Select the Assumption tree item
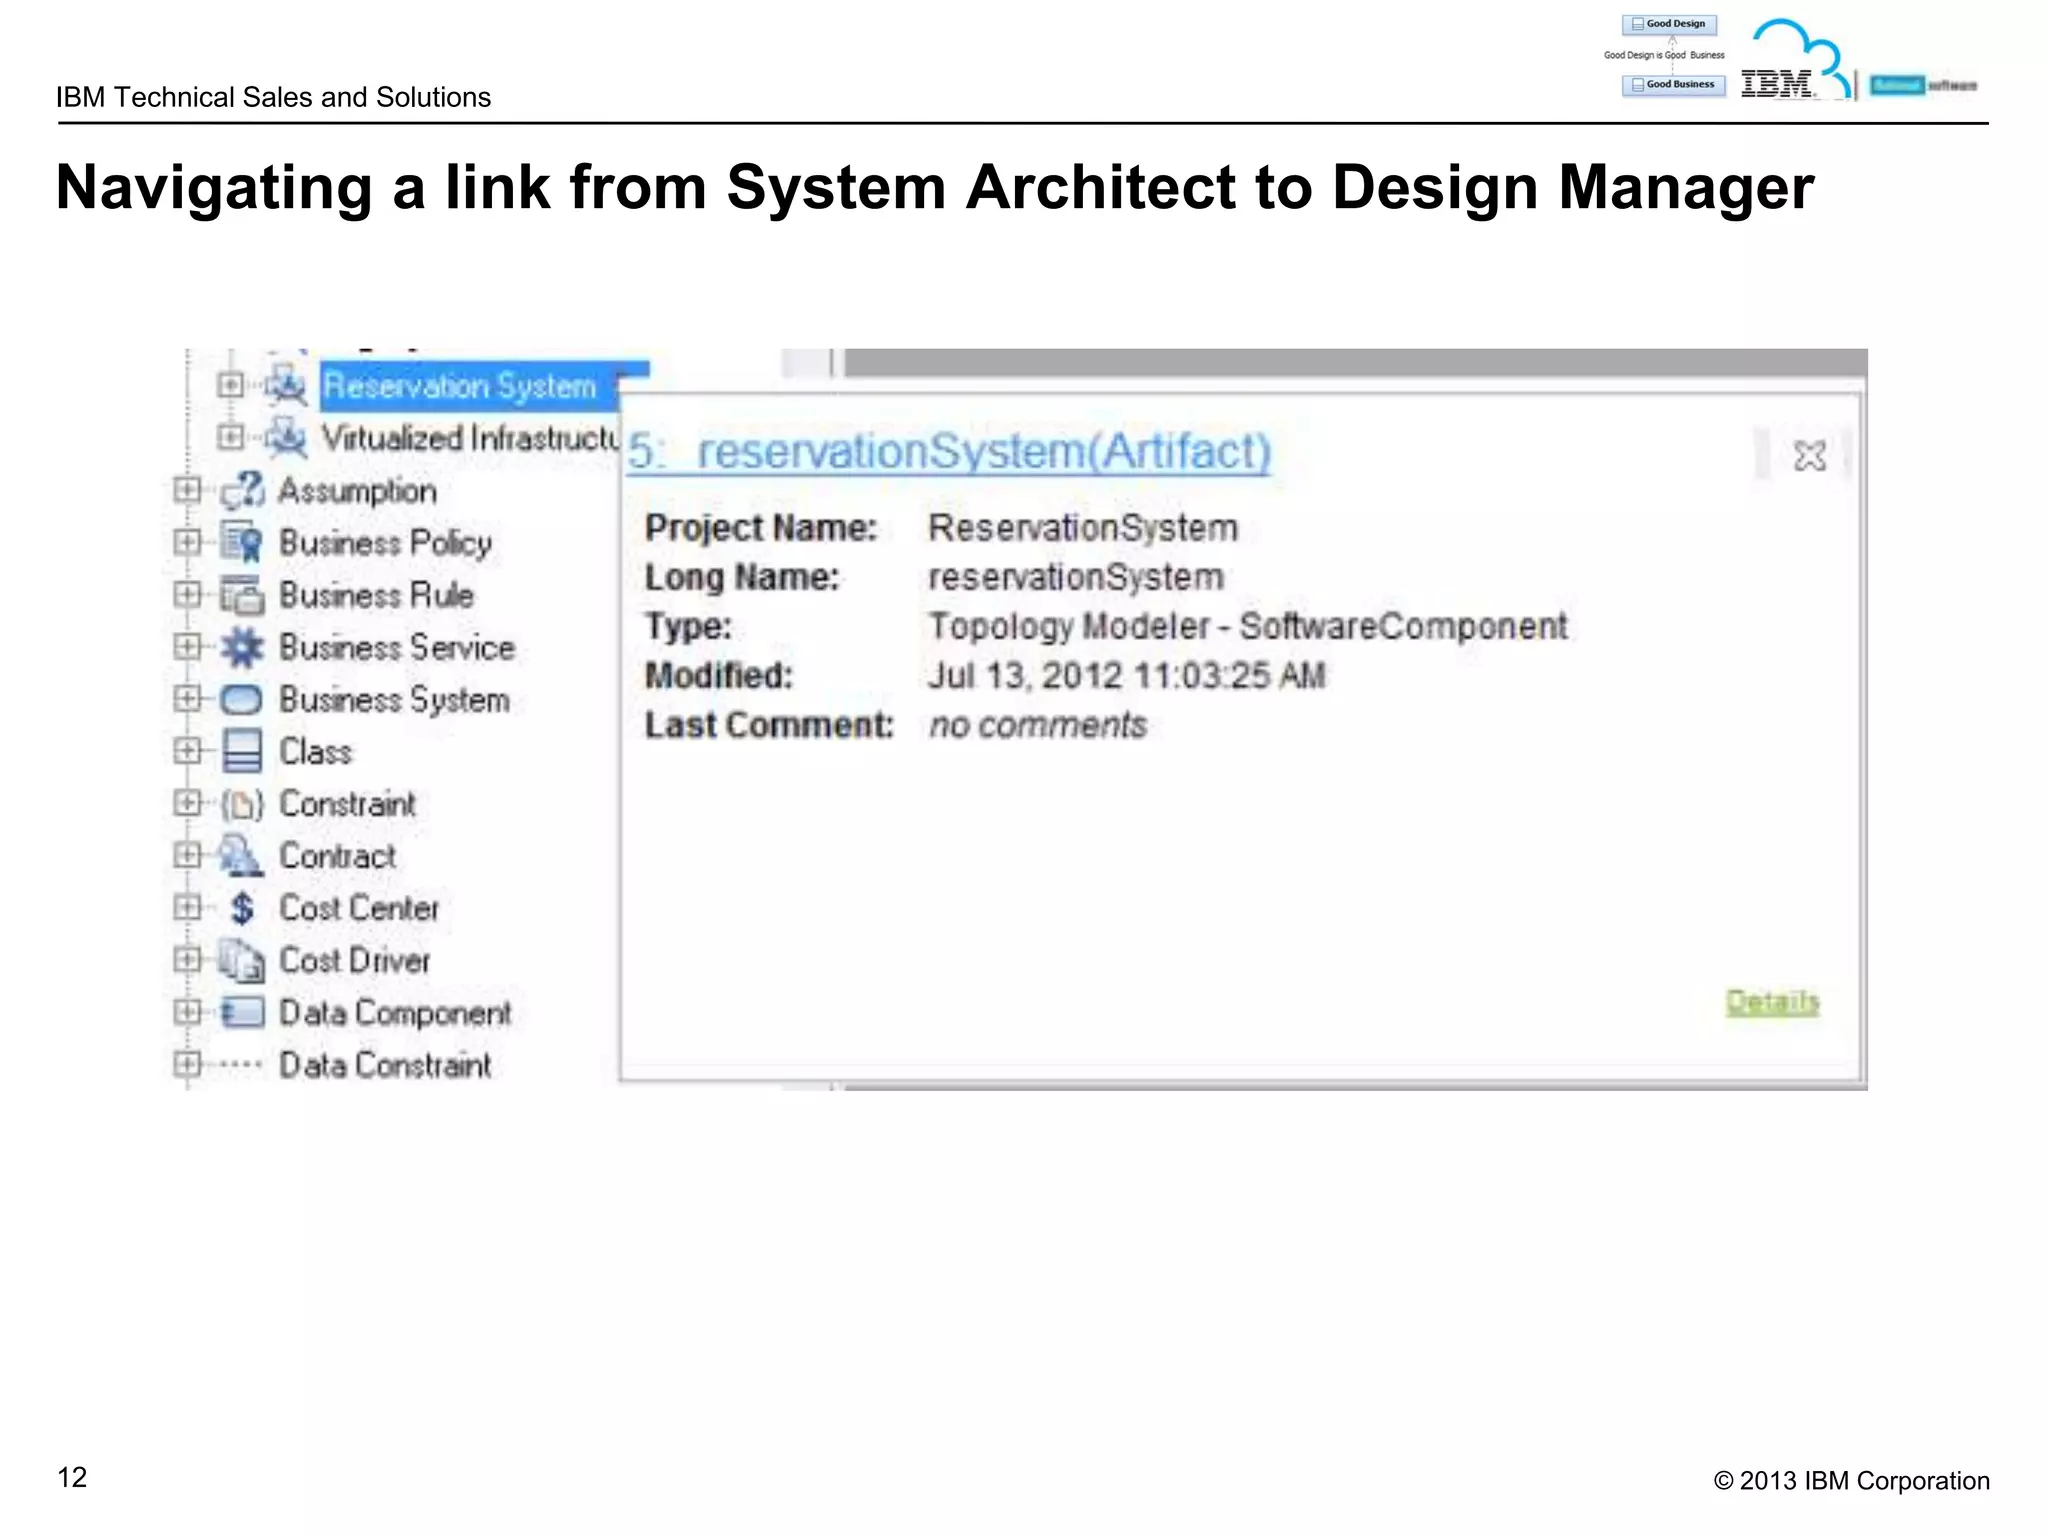Screen dimensions: 2048x1536 (x=358, y=491)
